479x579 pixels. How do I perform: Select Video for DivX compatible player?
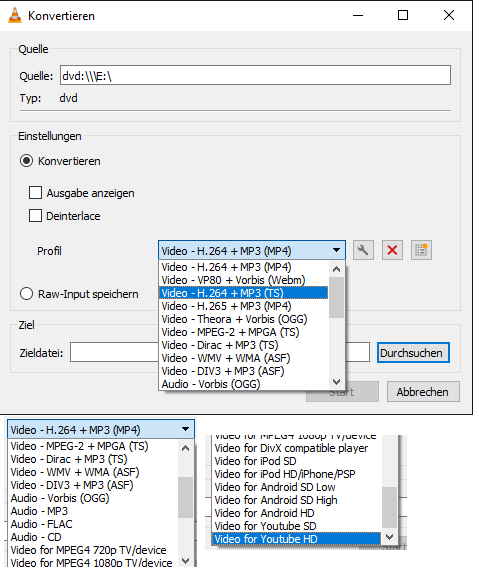pos(297,448)
